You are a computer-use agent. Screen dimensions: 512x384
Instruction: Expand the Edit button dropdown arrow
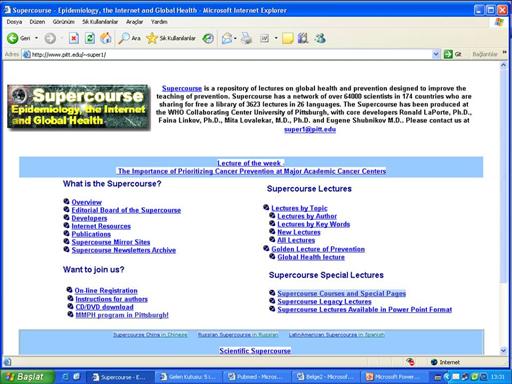coord(276,38)
